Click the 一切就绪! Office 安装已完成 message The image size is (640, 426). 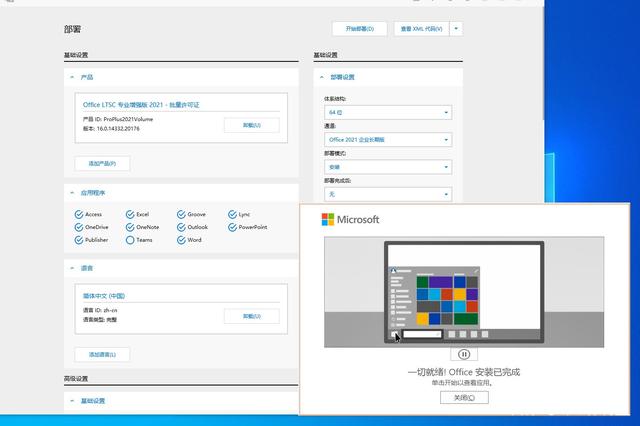tap(464, 372)
